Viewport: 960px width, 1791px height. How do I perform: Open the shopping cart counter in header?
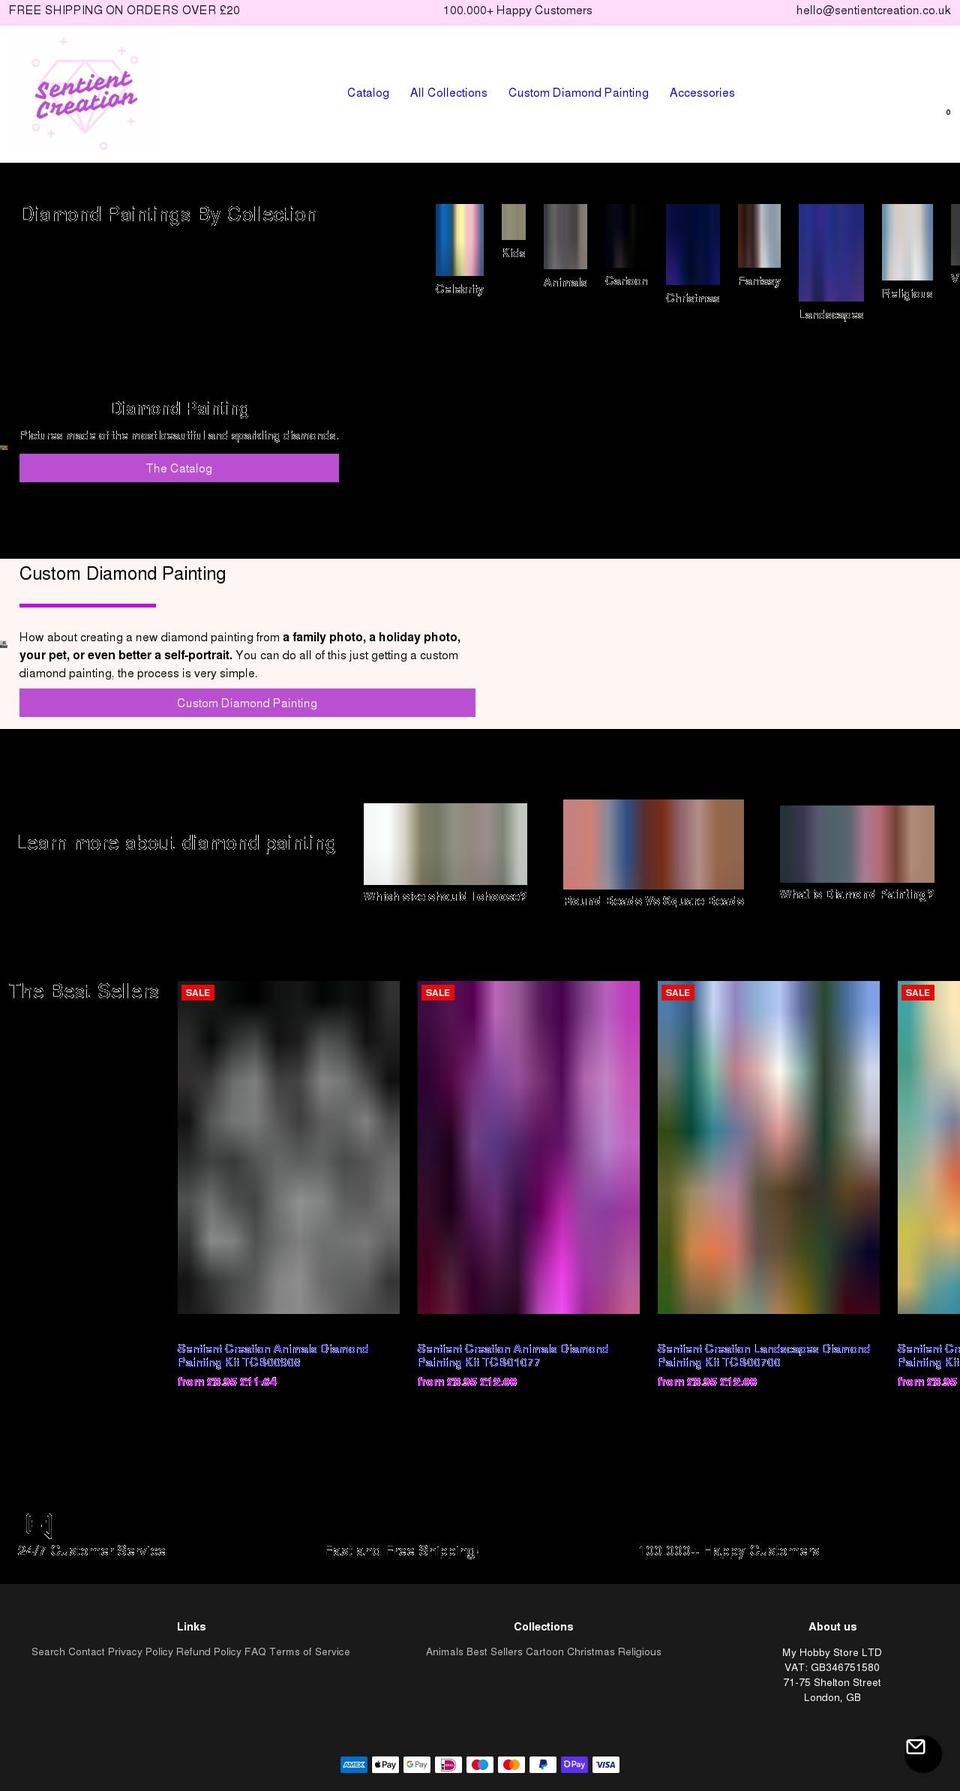pyautogui.click(x=948, y=112)
